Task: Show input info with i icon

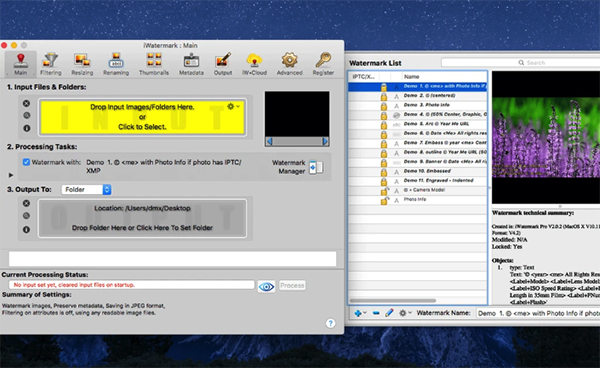Action: (26, 128)
